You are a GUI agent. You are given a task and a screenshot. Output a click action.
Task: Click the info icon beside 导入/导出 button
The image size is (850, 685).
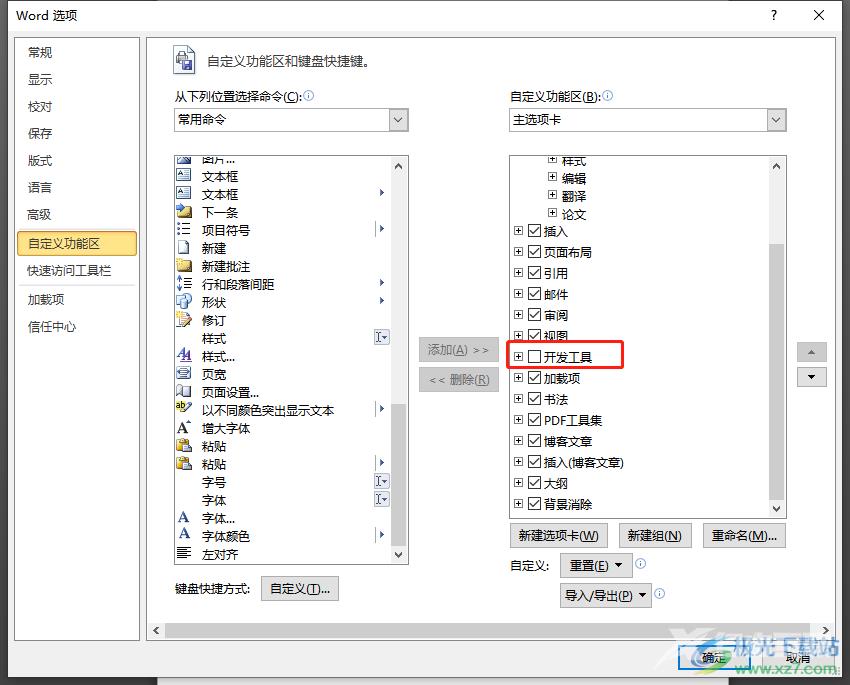[659, 593]
